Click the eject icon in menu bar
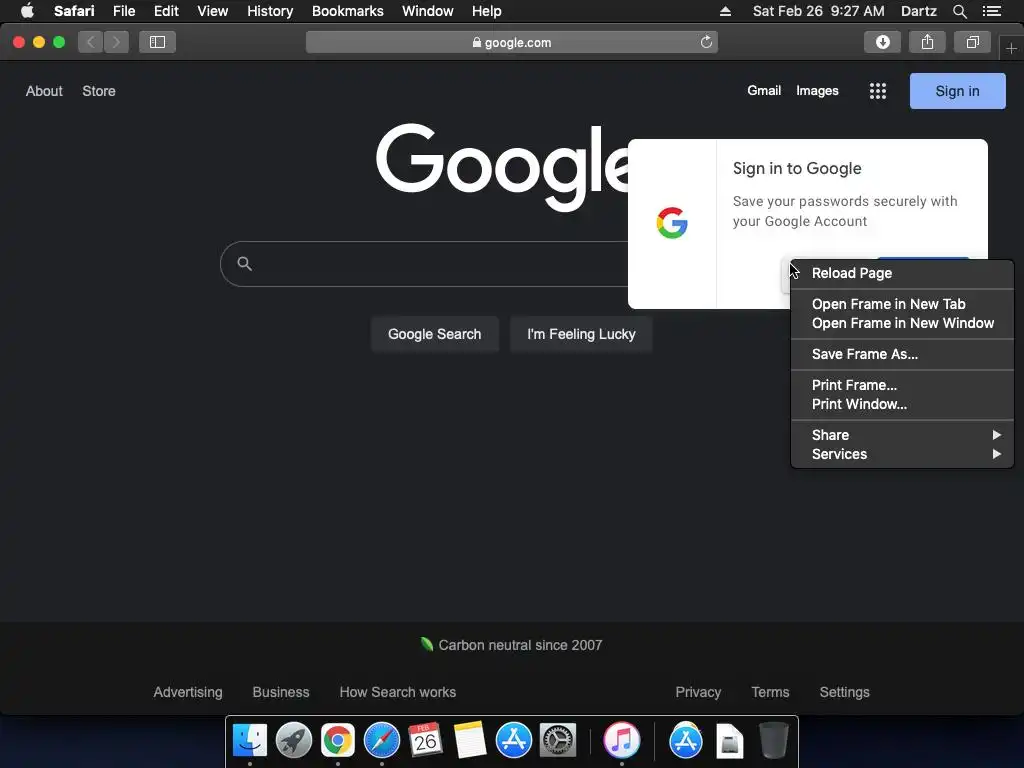Screen dimensions: 1024x768 click(725, 11)
